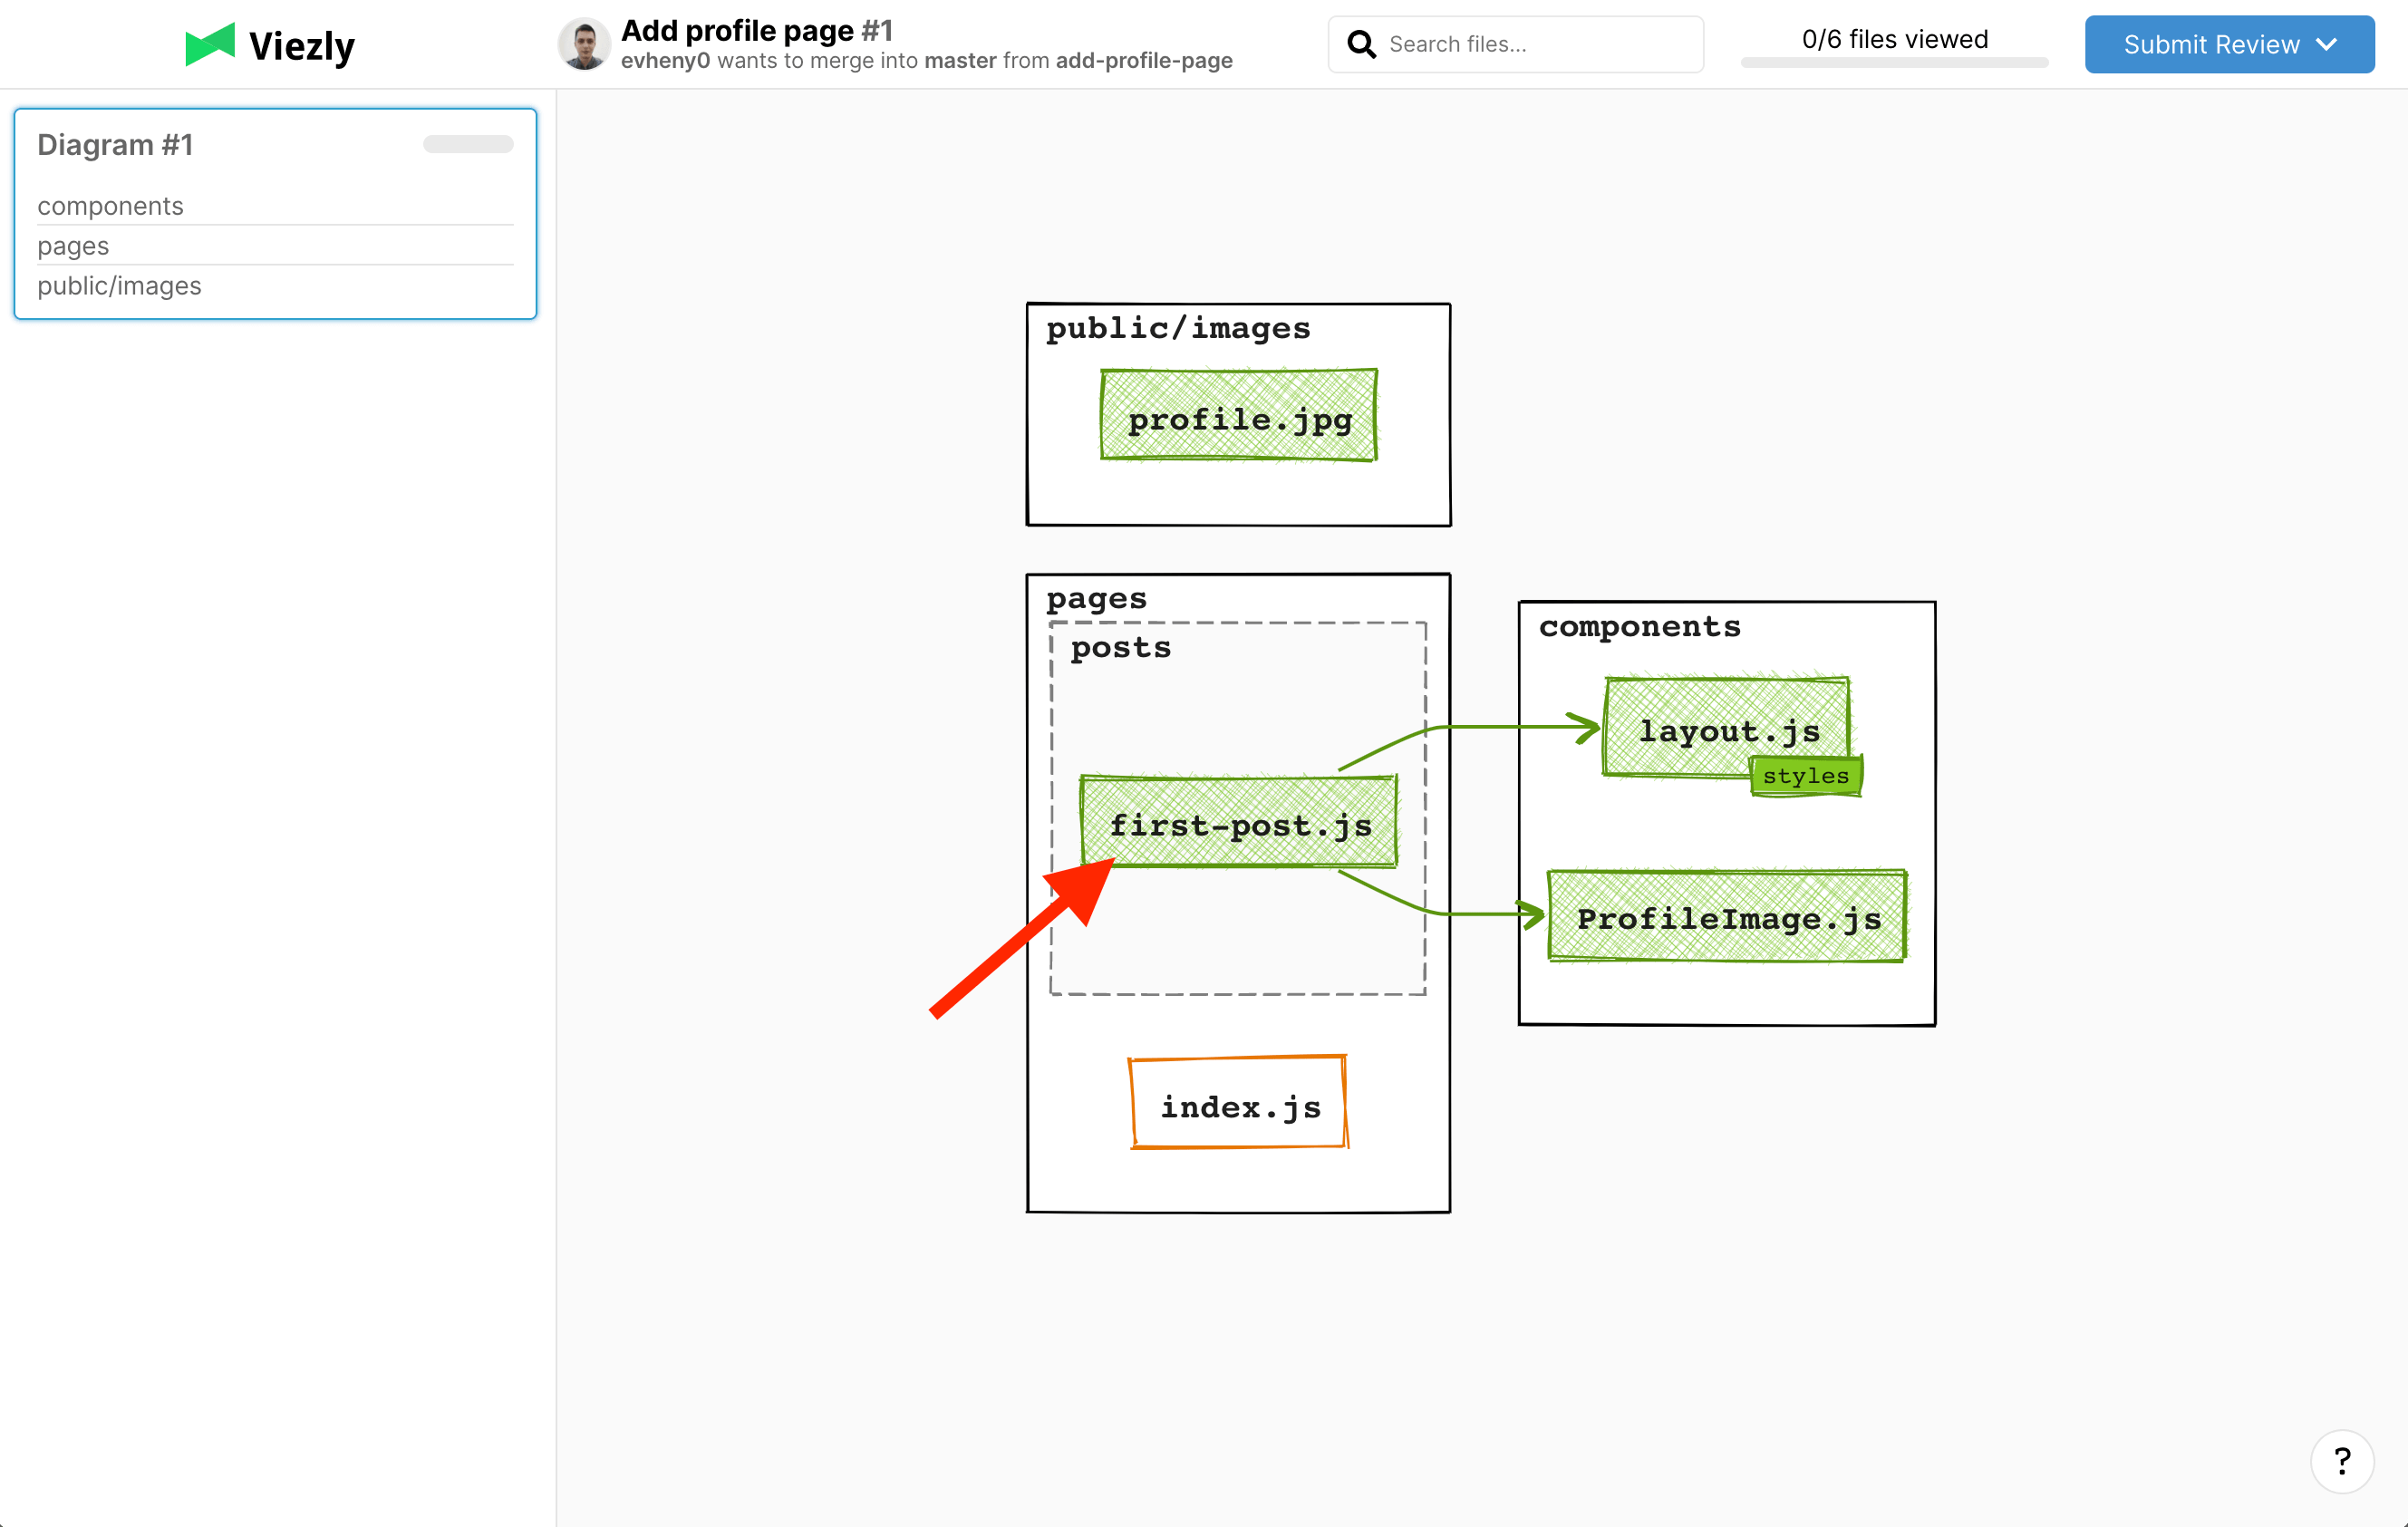Click the Diagram #1 progress pill
Screen dimensions: 2408x1527
(x=468, y=145)
